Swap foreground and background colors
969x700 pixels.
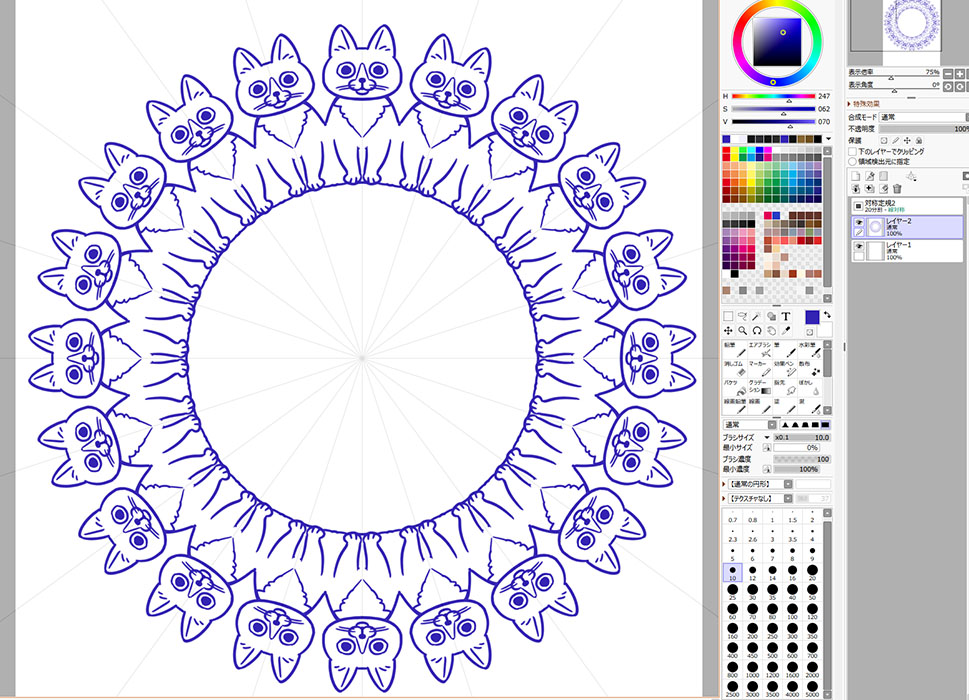(x=827, y=314)
